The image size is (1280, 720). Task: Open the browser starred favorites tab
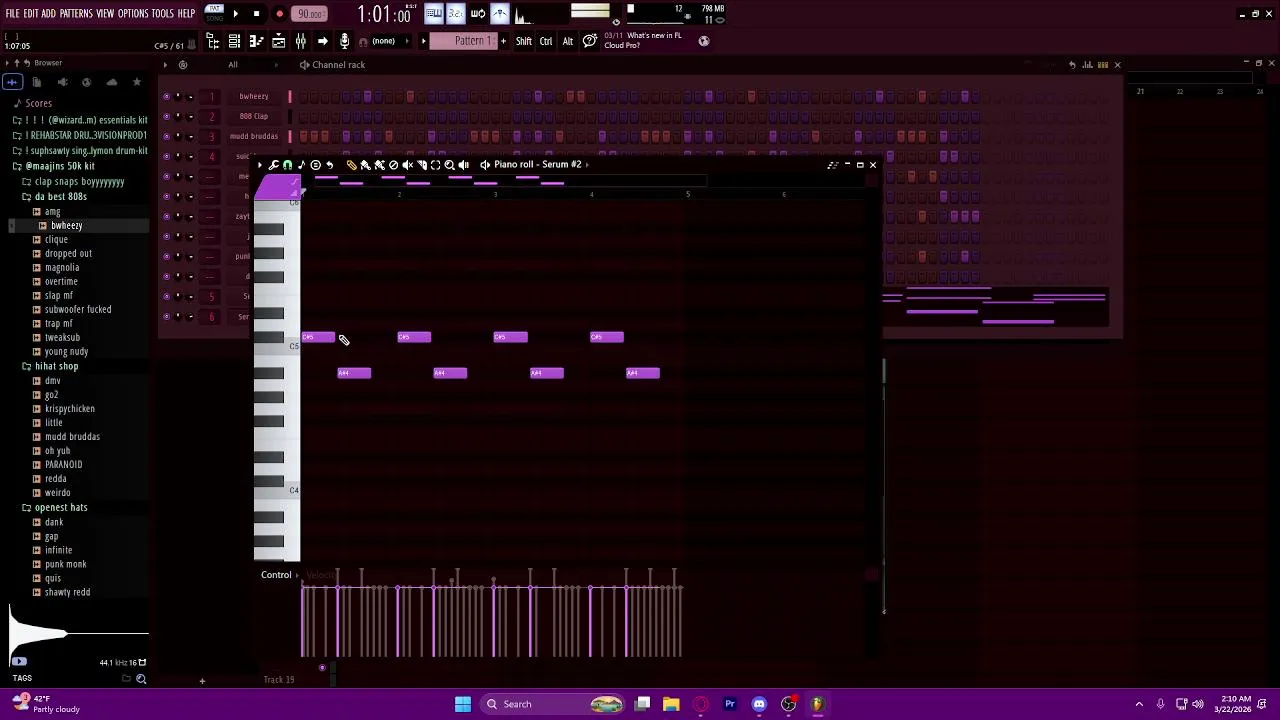(x=137, y=82)
